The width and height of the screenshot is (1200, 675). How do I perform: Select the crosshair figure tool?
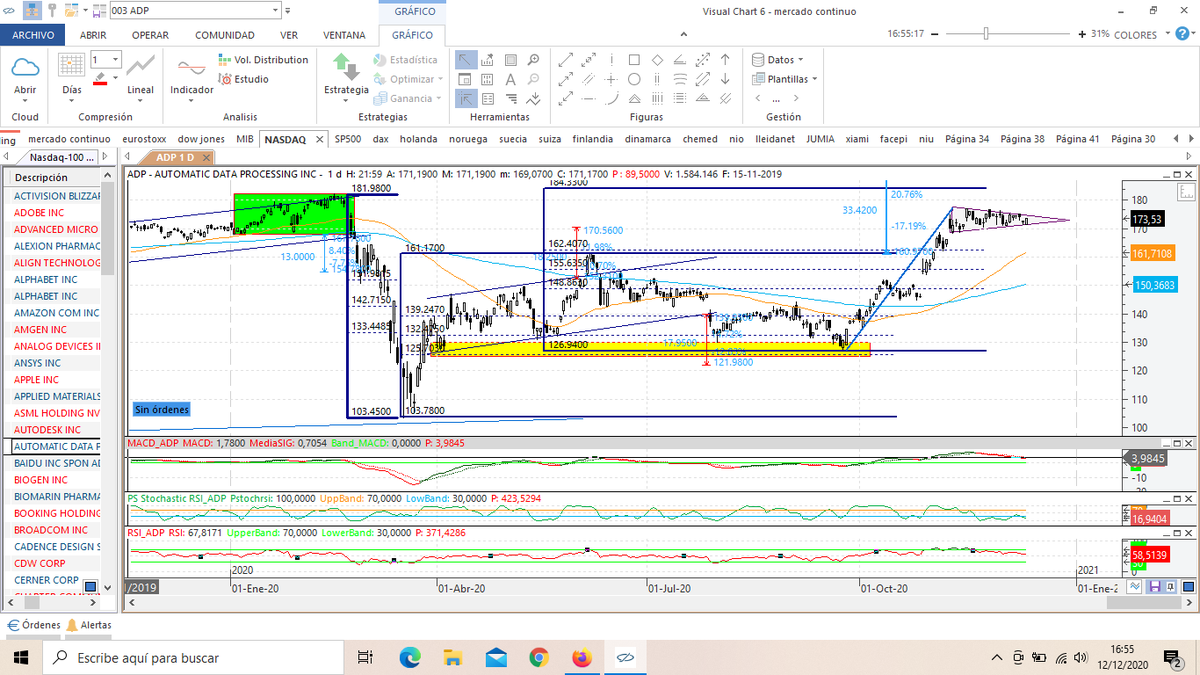(612, 79)
